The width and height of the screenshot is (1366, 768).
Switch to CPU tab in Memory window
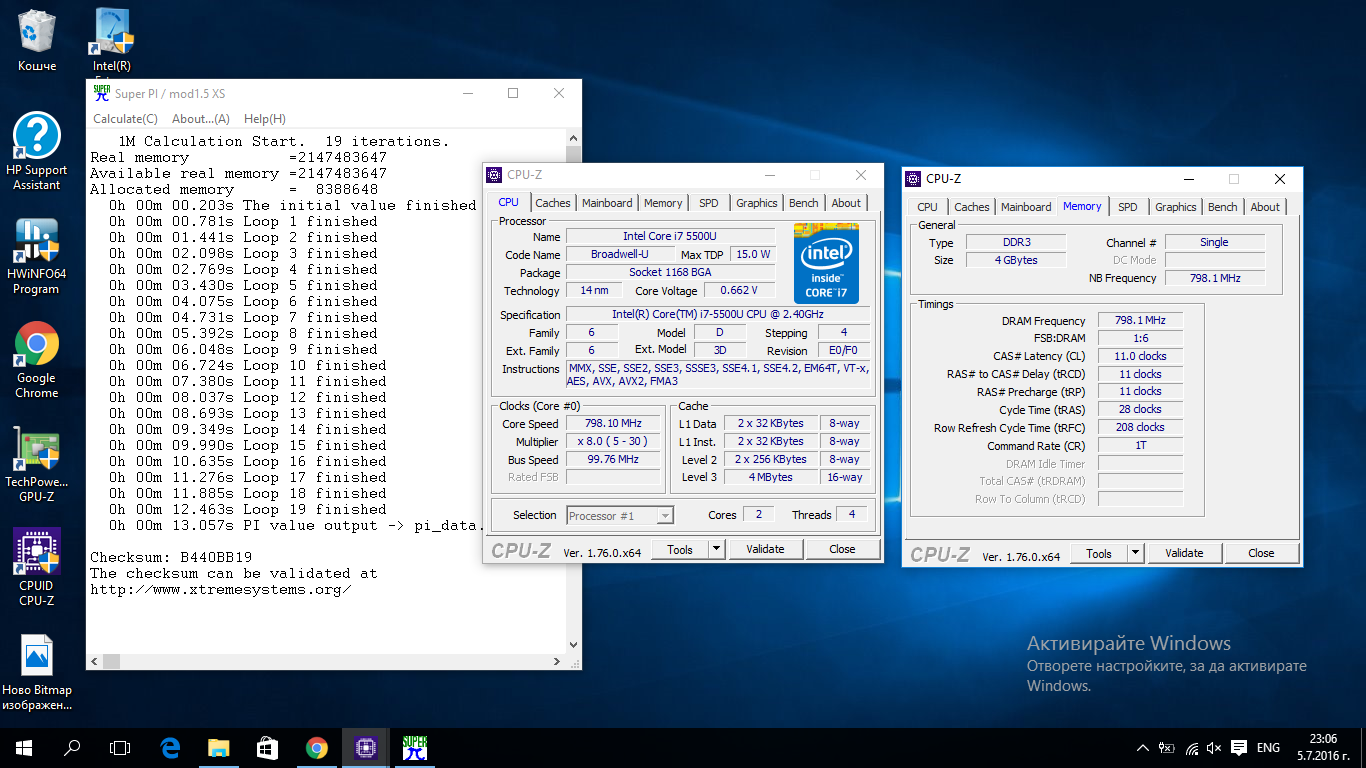tap(928, 207)
